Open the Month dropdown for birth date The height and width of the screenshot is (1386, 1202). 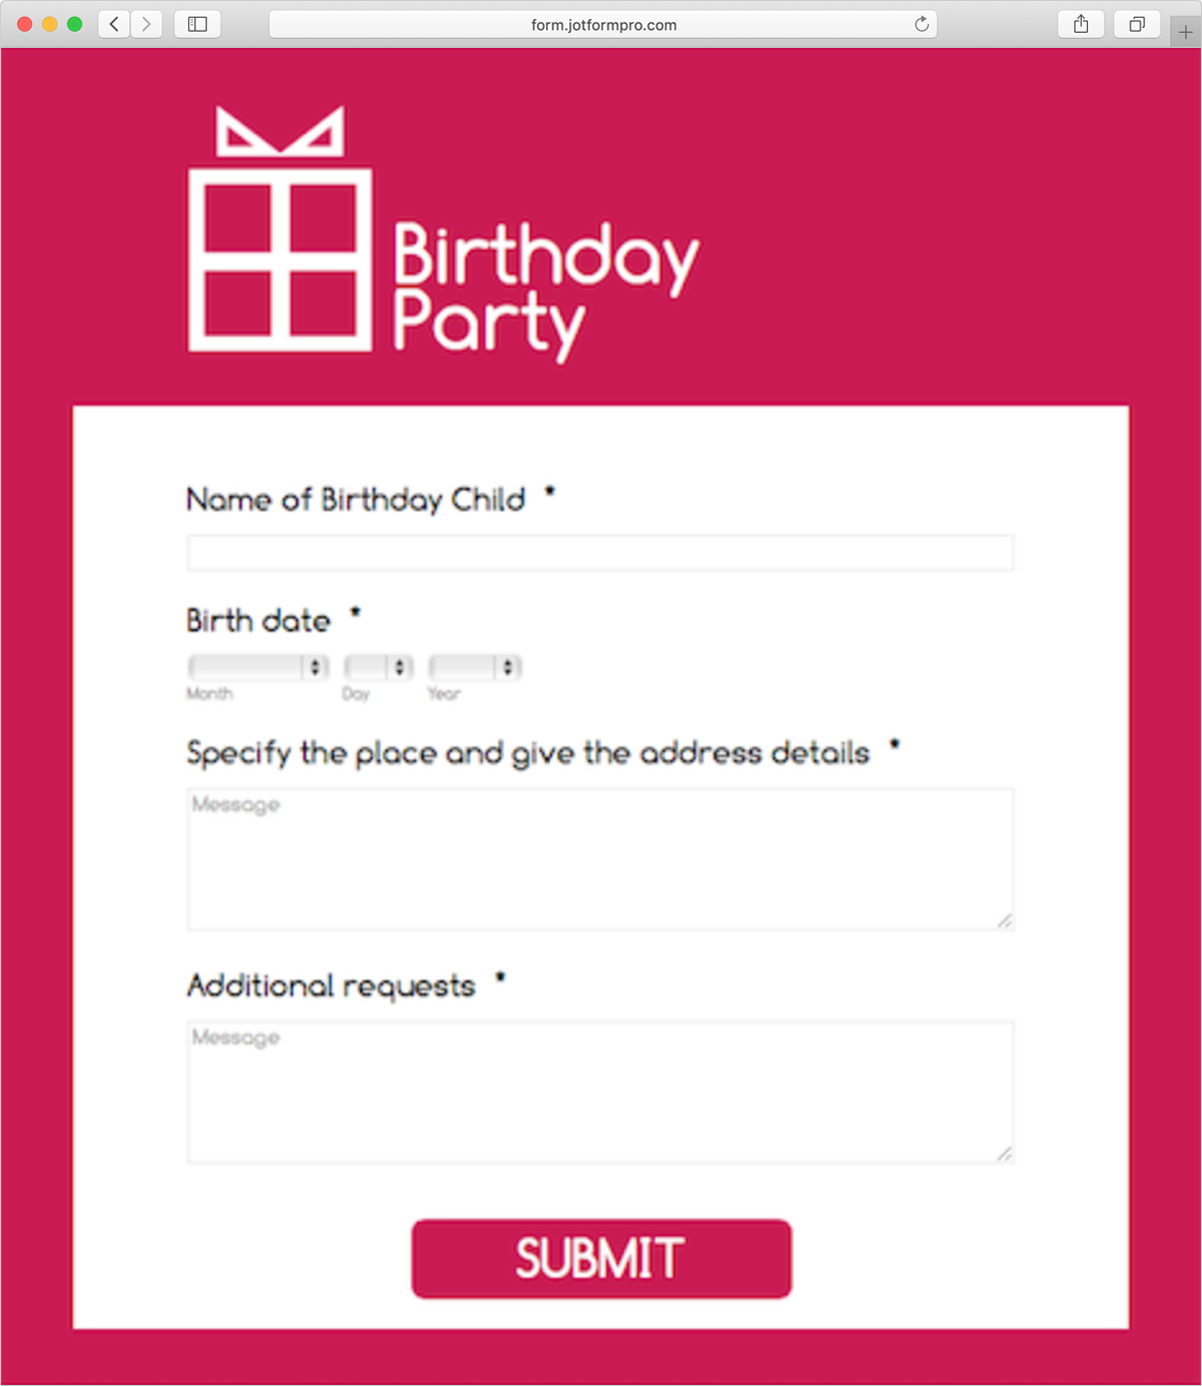point(258,667)
